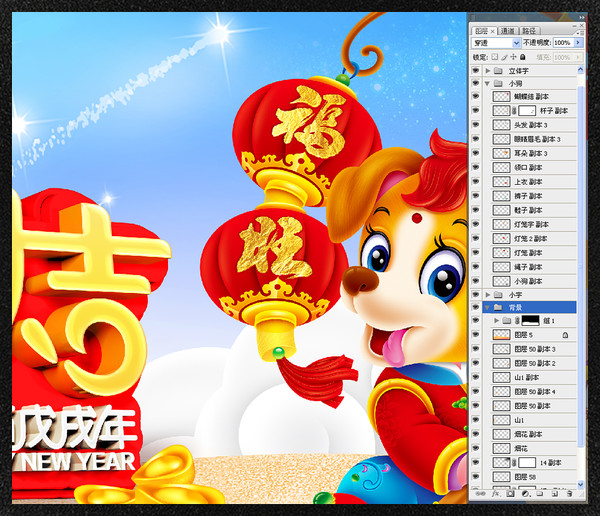Image resolution: width=600 pixels, height=516 pixels.
Task: Toggle visibility of 背景 group
Action: coord(476,307)
